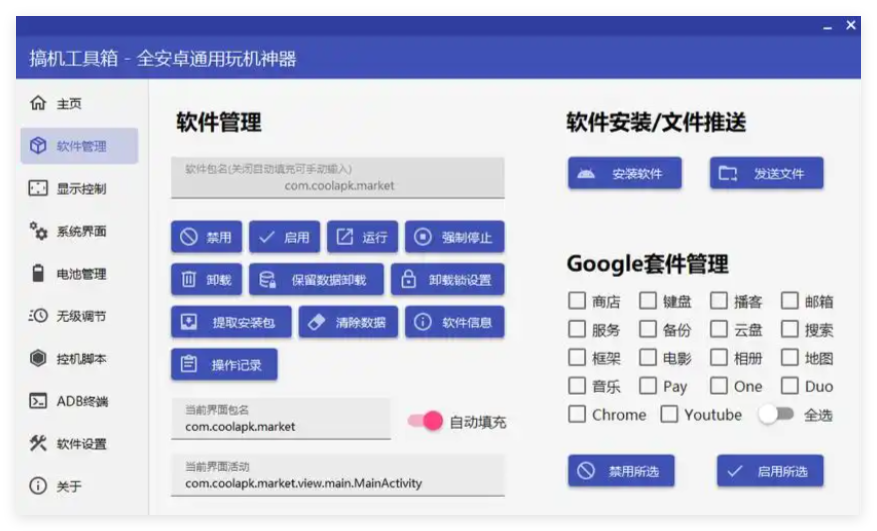Check the Chrome checkbox
Viewport: 877px width, 531px height.
(x=577, y=415)
